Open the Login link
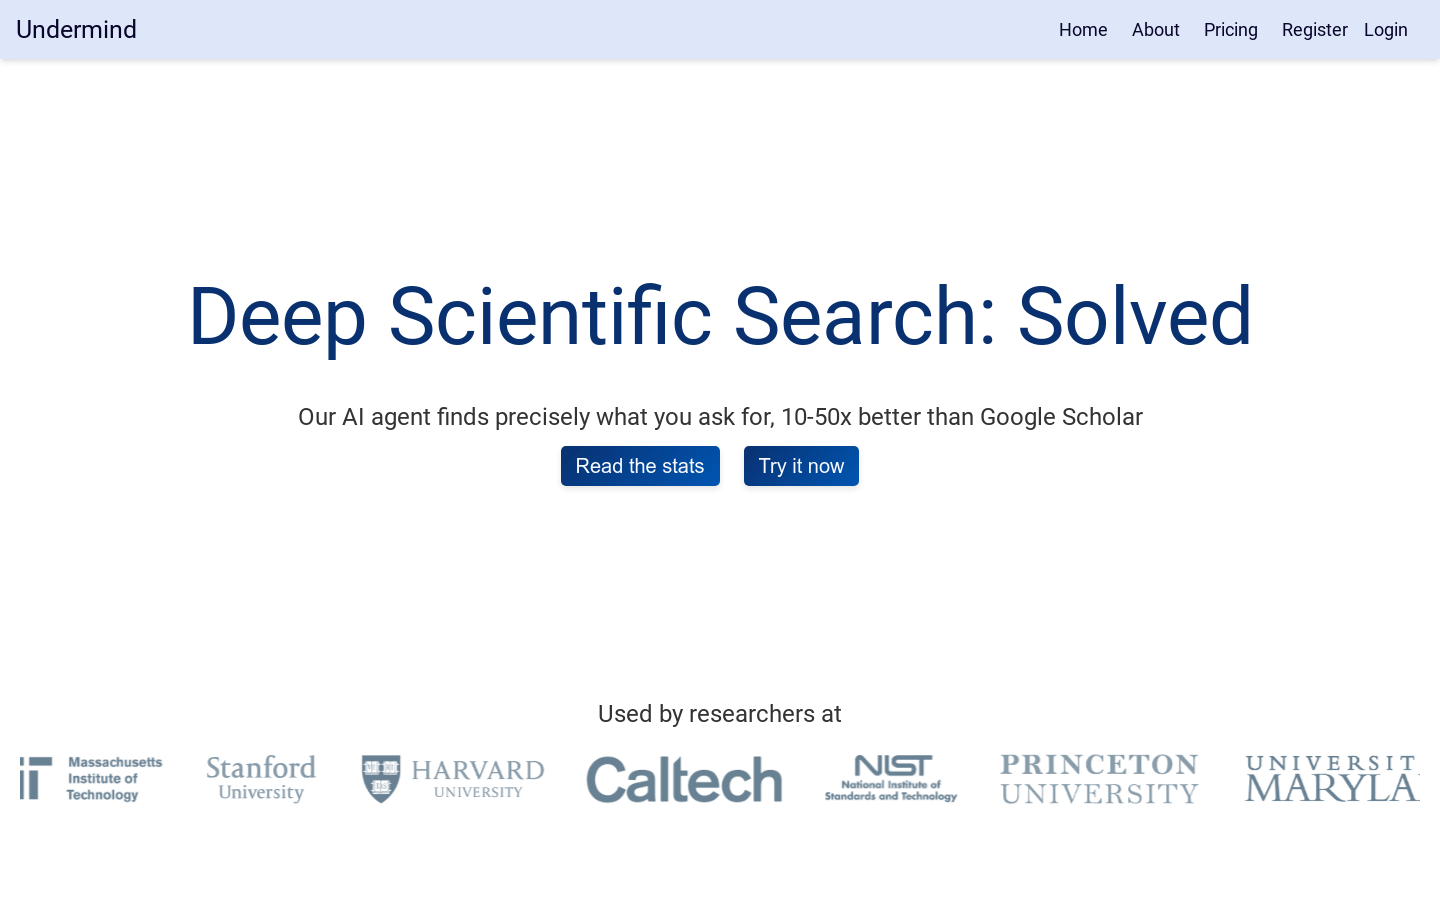The image size is (1440, 900). click(1386, 30)
